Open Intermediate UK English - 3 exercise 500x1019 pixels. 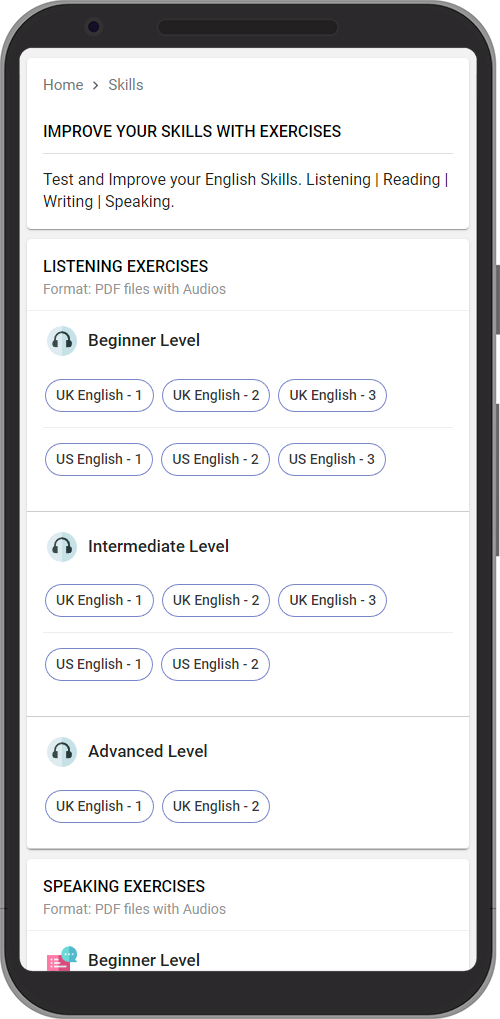pos(332,600)
